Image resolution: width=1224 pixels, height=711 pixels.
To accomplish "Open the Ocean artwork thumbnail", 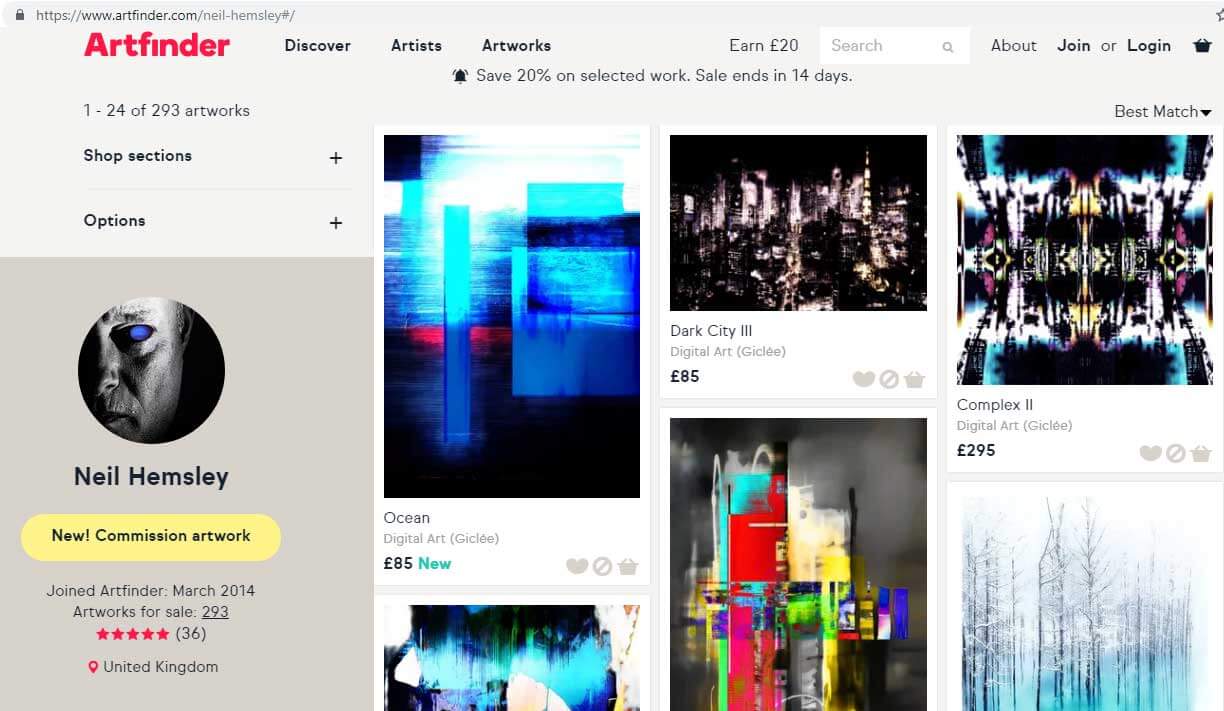I will point(512,316).
